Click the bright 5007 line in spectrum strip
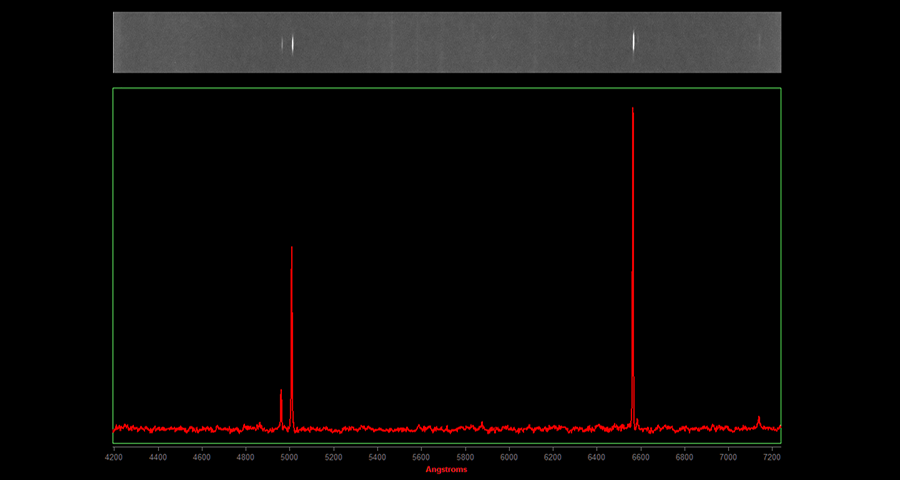Viewport: 900px width, 480px height. click(x=292, y=43)
